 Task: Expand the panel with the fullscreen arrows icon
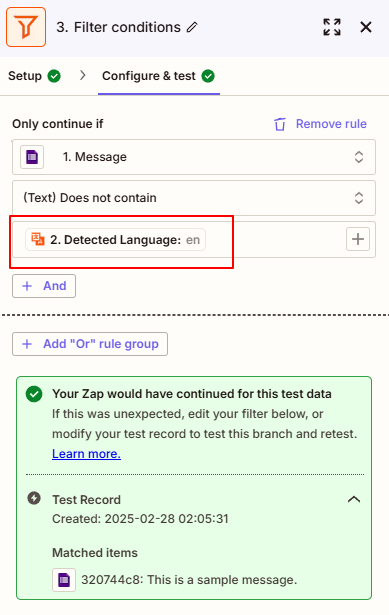(332, 27)
